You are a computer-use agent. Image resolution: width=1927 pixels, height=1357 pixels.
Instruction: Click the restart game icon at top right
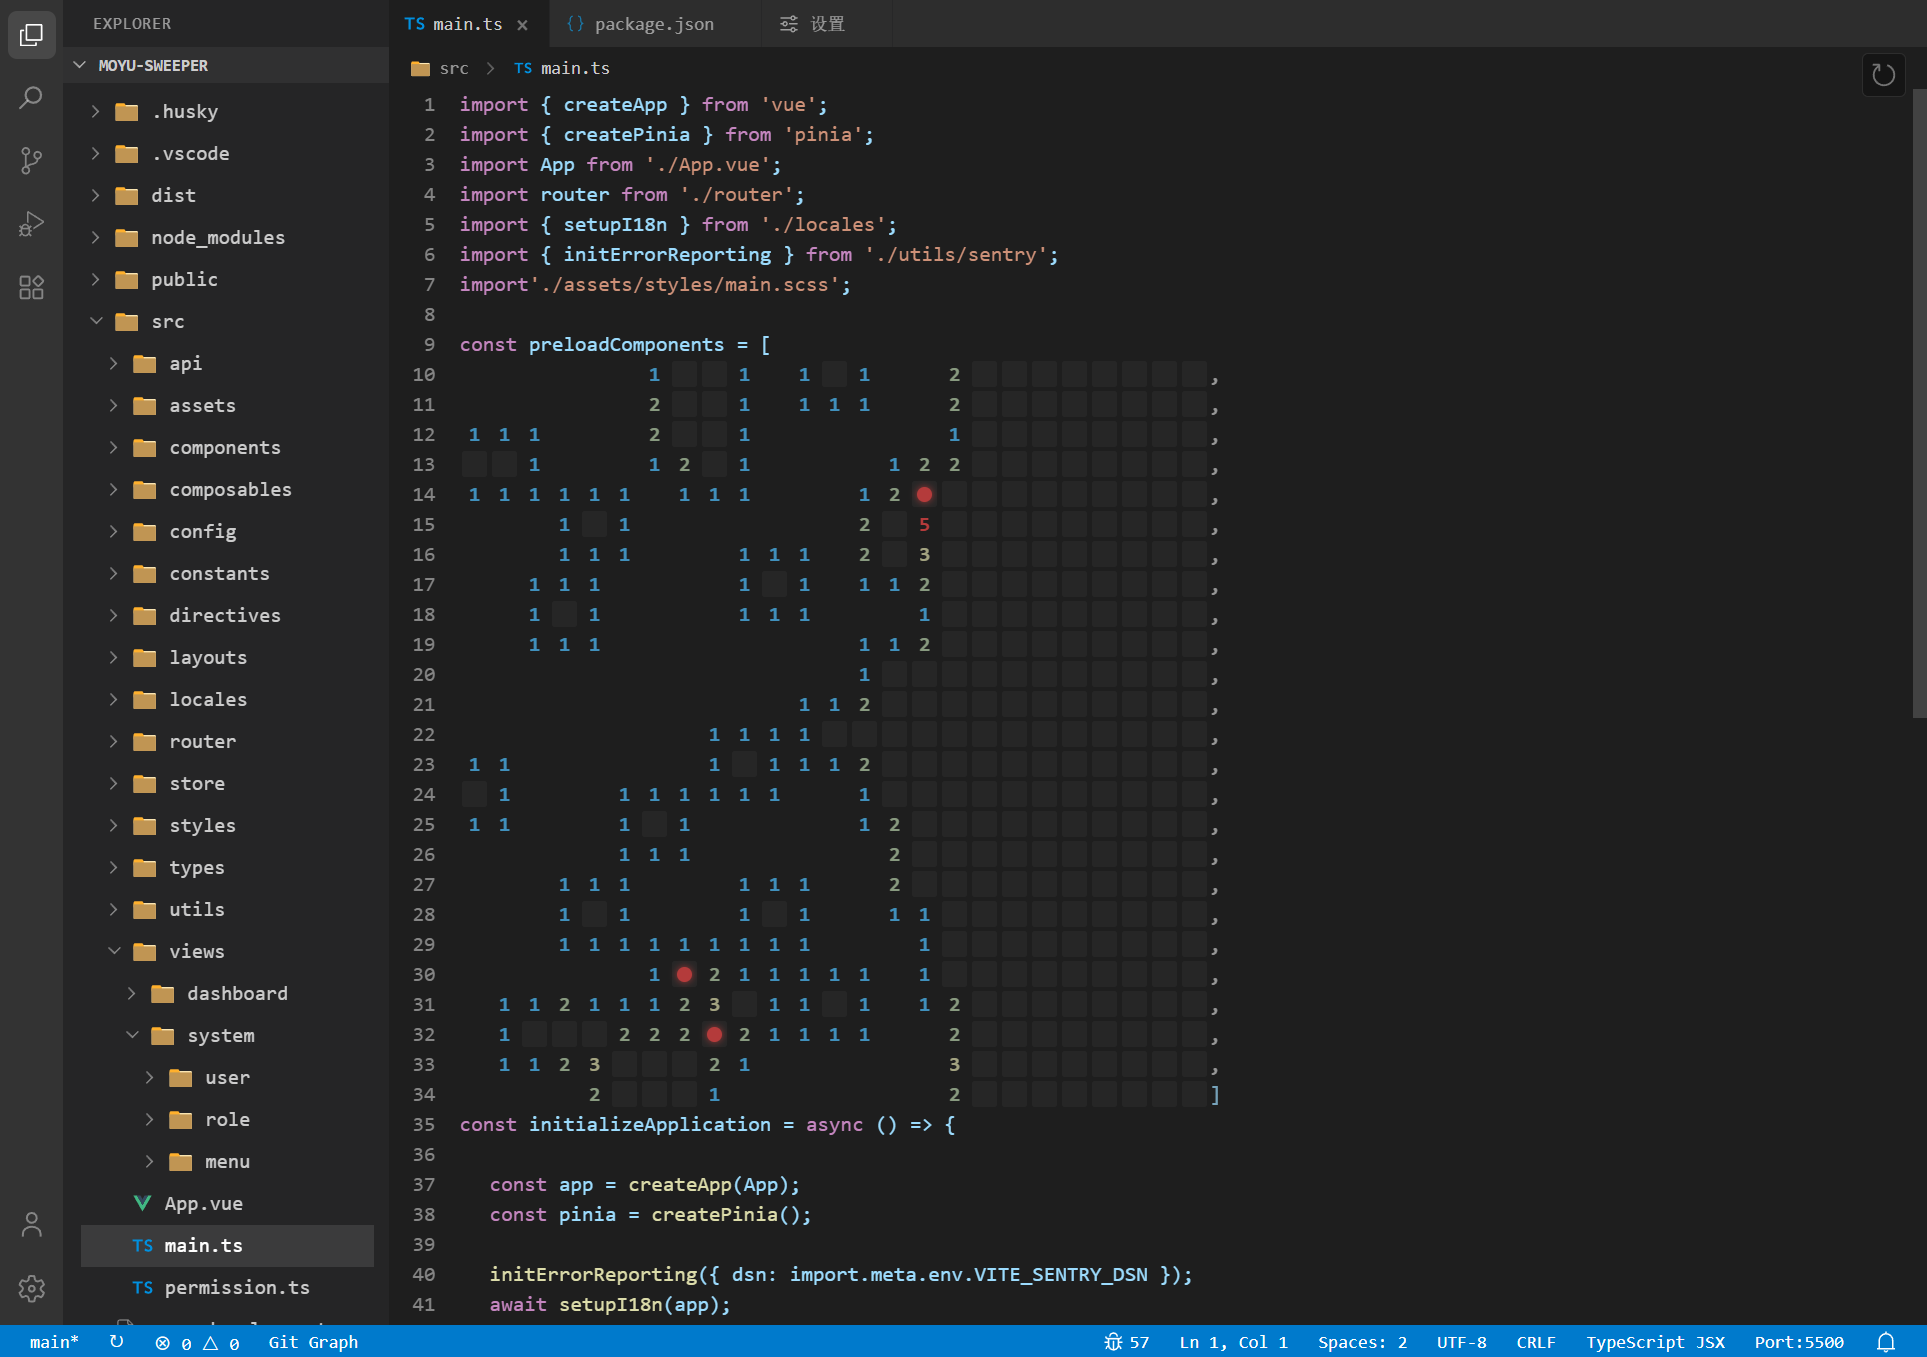tap(1883, 75)
